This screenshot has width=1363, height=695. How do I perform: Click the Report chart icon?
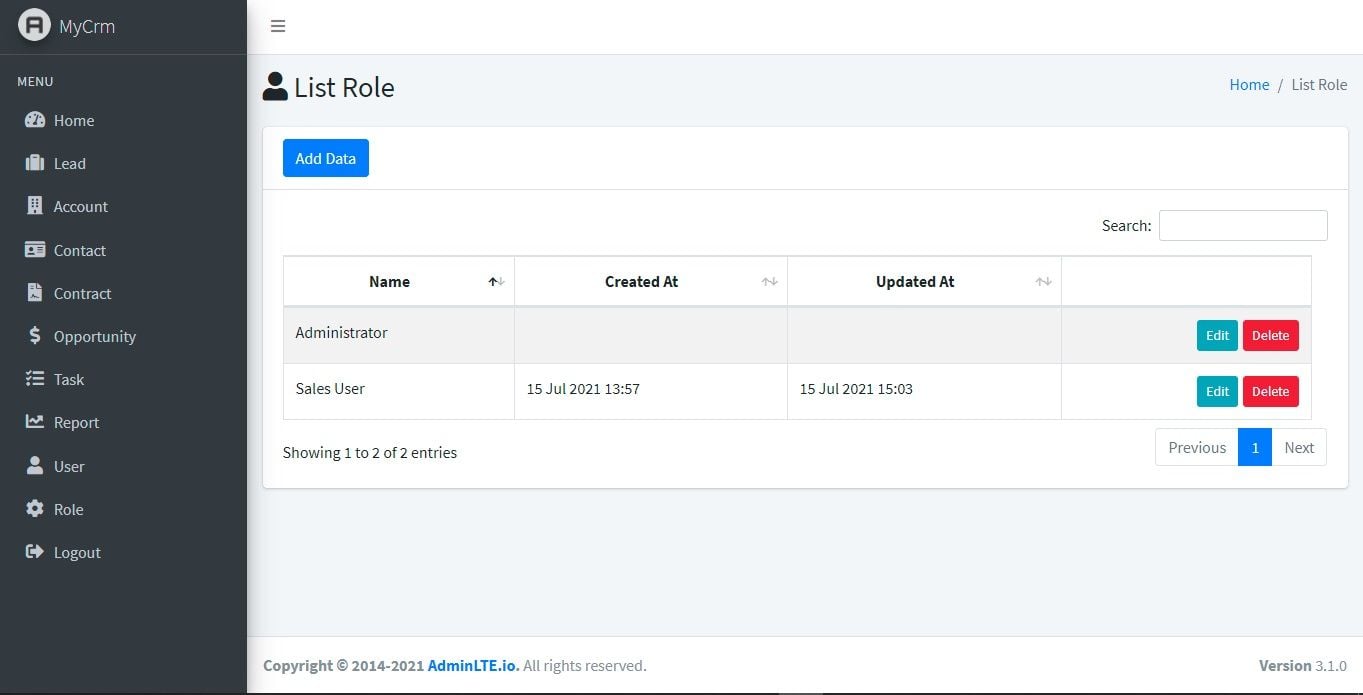35,422
